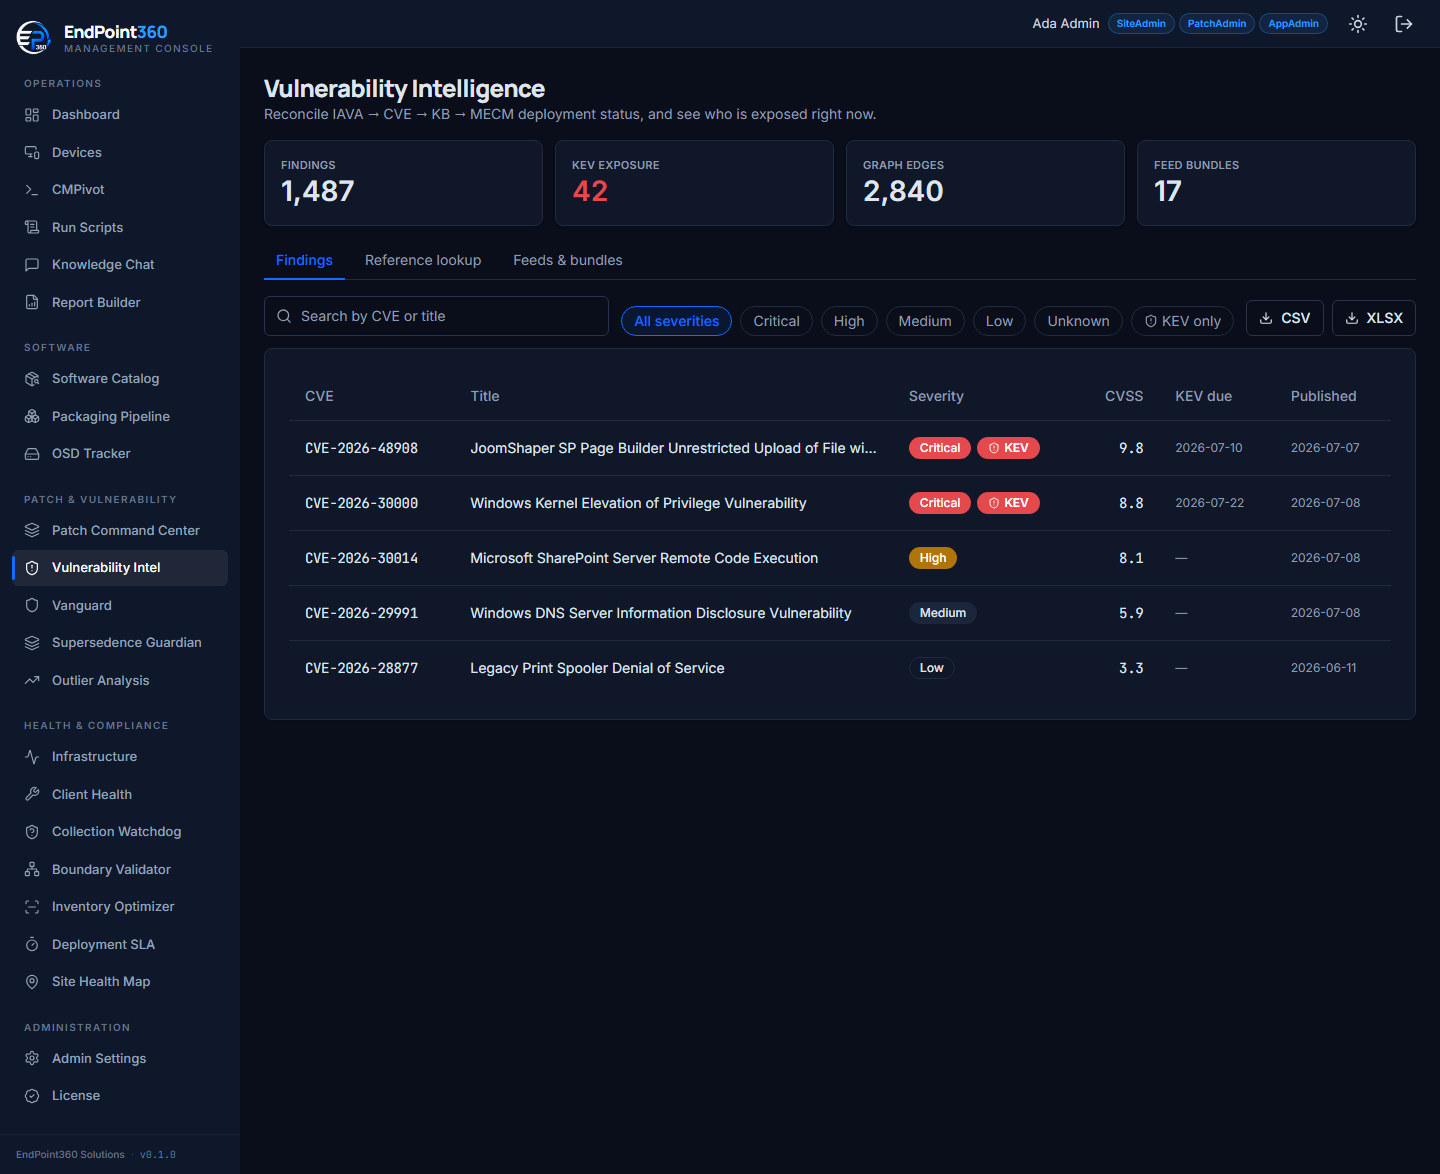Switch to the Findings tab
The width and height of the screenshot is (1440, 1174).
coord(304,260)
